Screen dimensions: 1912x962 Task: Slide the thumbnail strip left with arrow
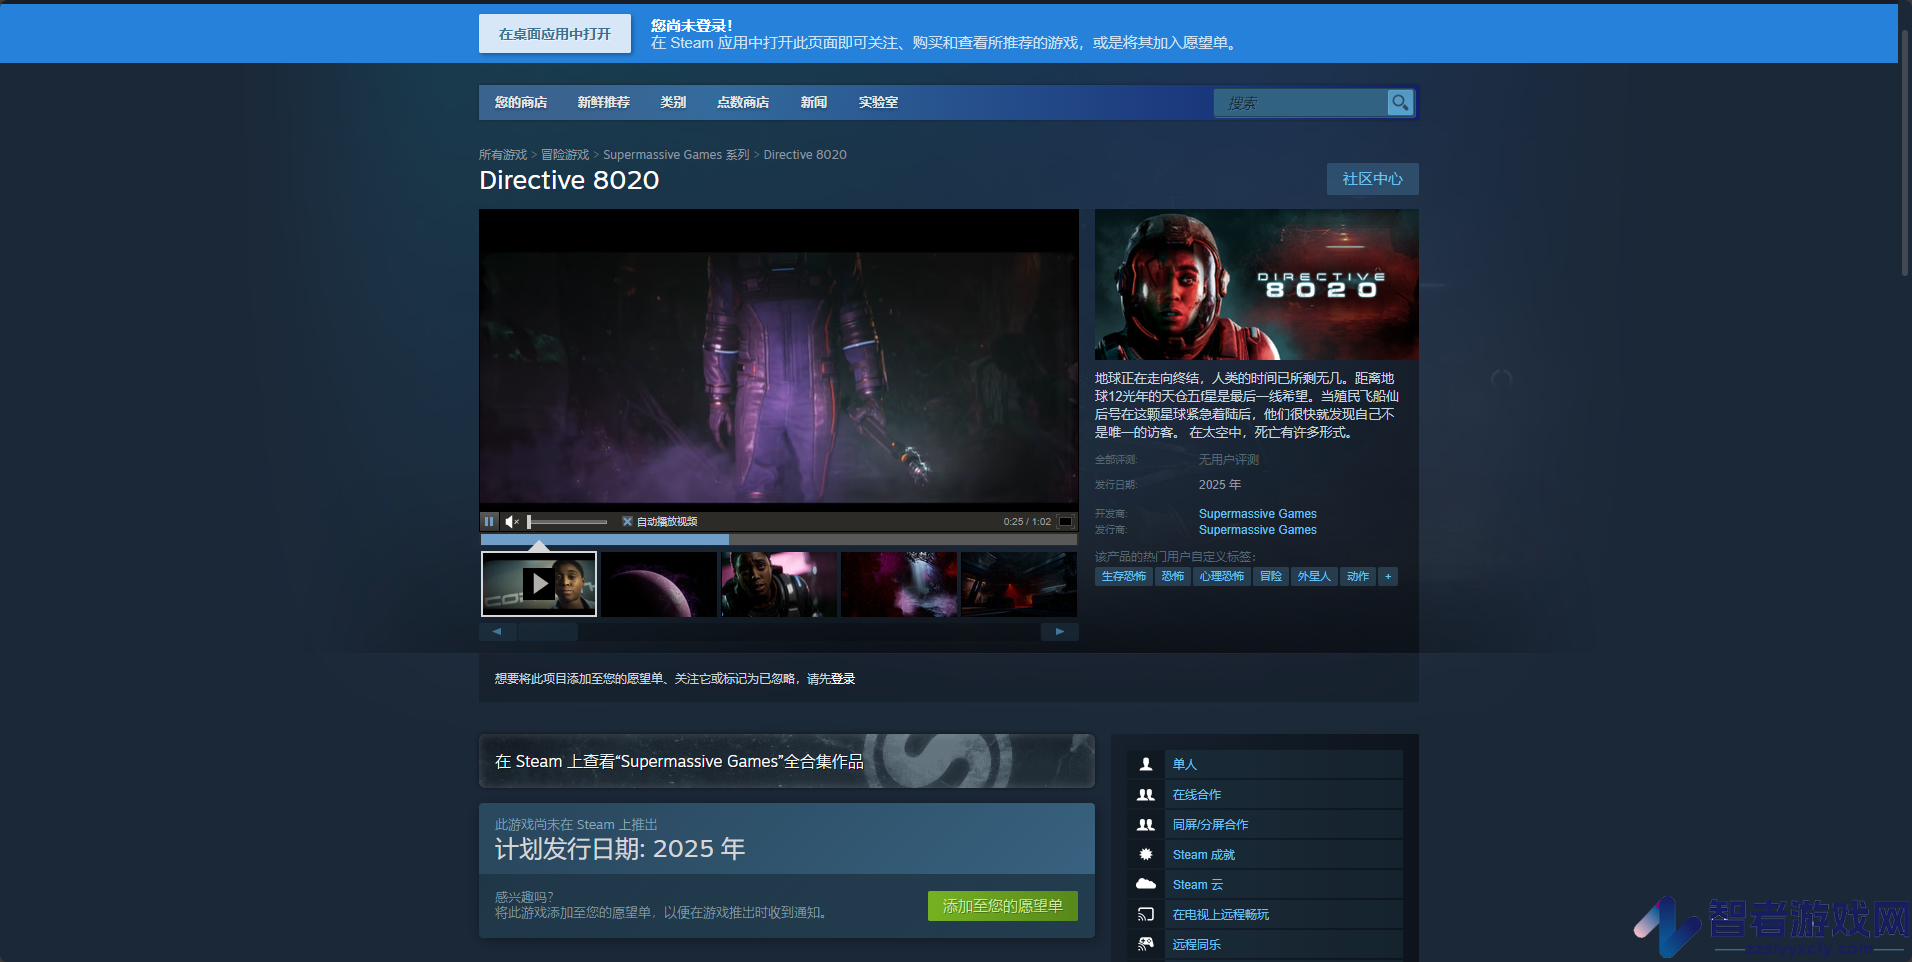[497, 631]
